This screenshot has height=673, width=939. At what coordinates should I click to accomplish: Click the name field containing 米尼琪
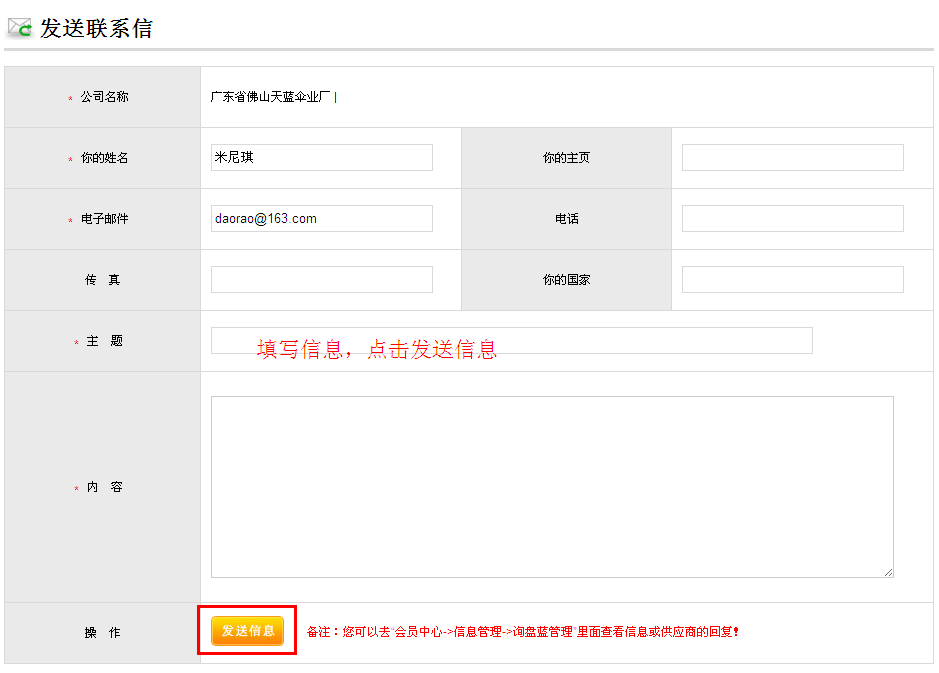tap(320, 157)
